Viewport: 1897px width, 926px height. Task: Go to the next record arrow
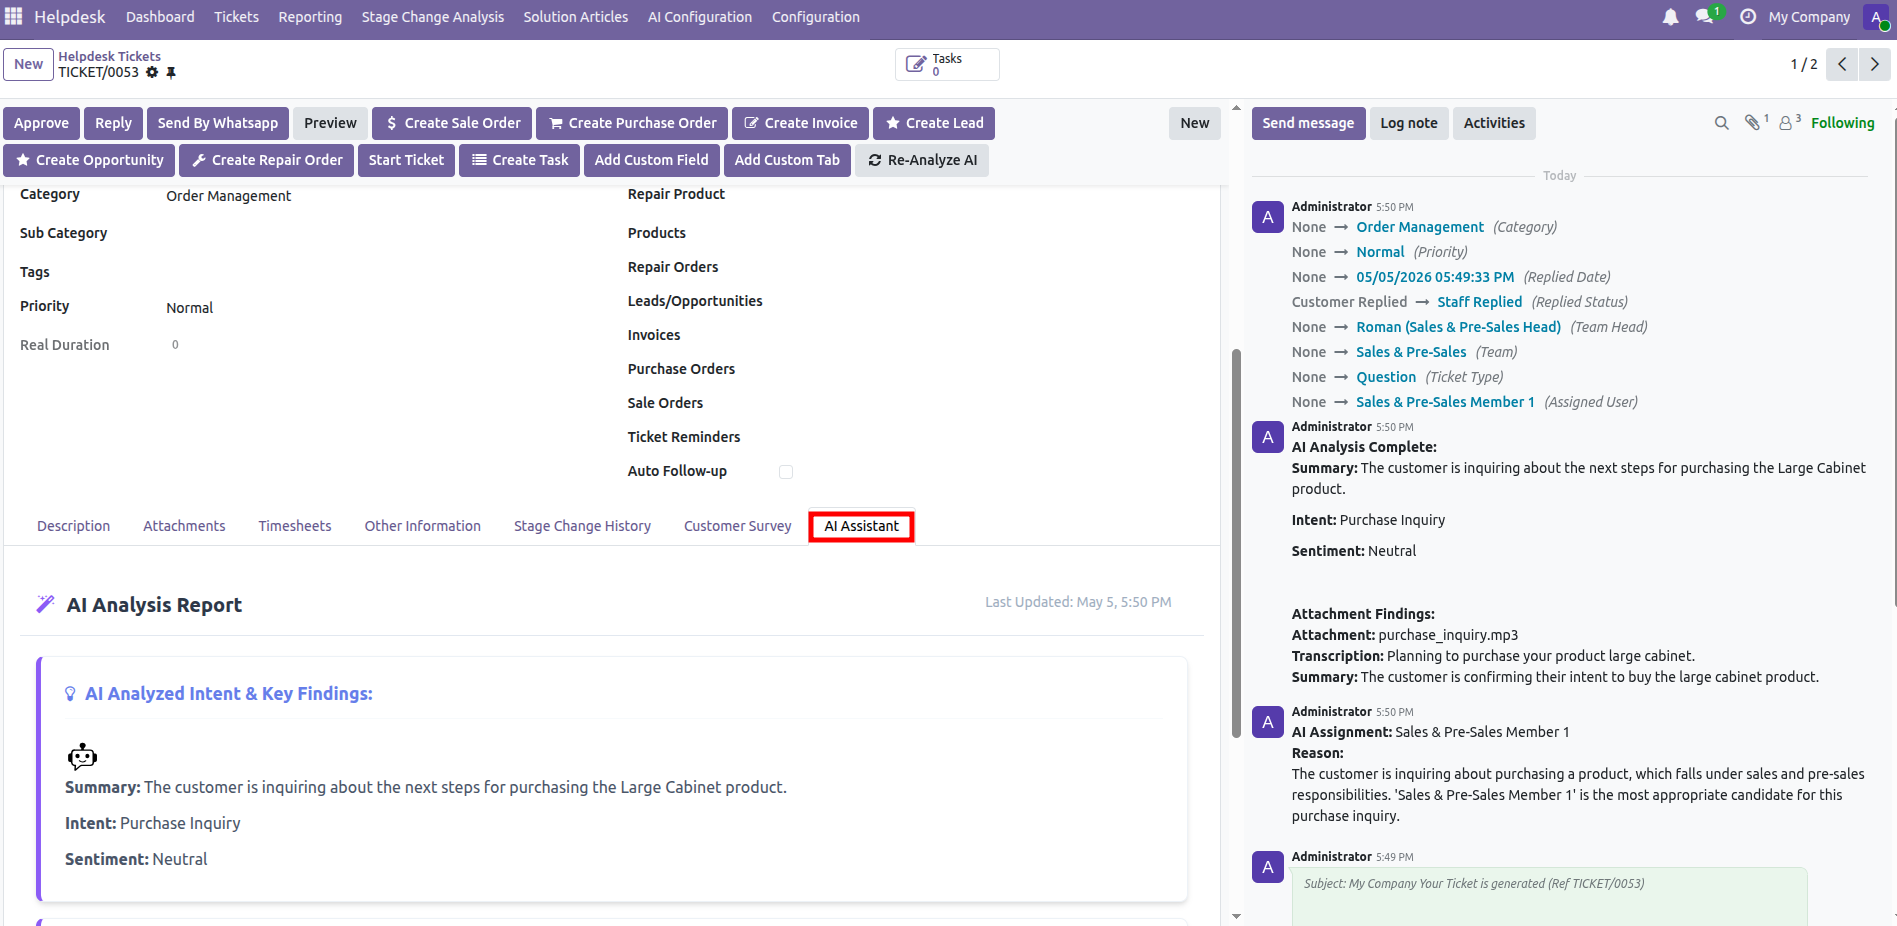point(1875,64)
